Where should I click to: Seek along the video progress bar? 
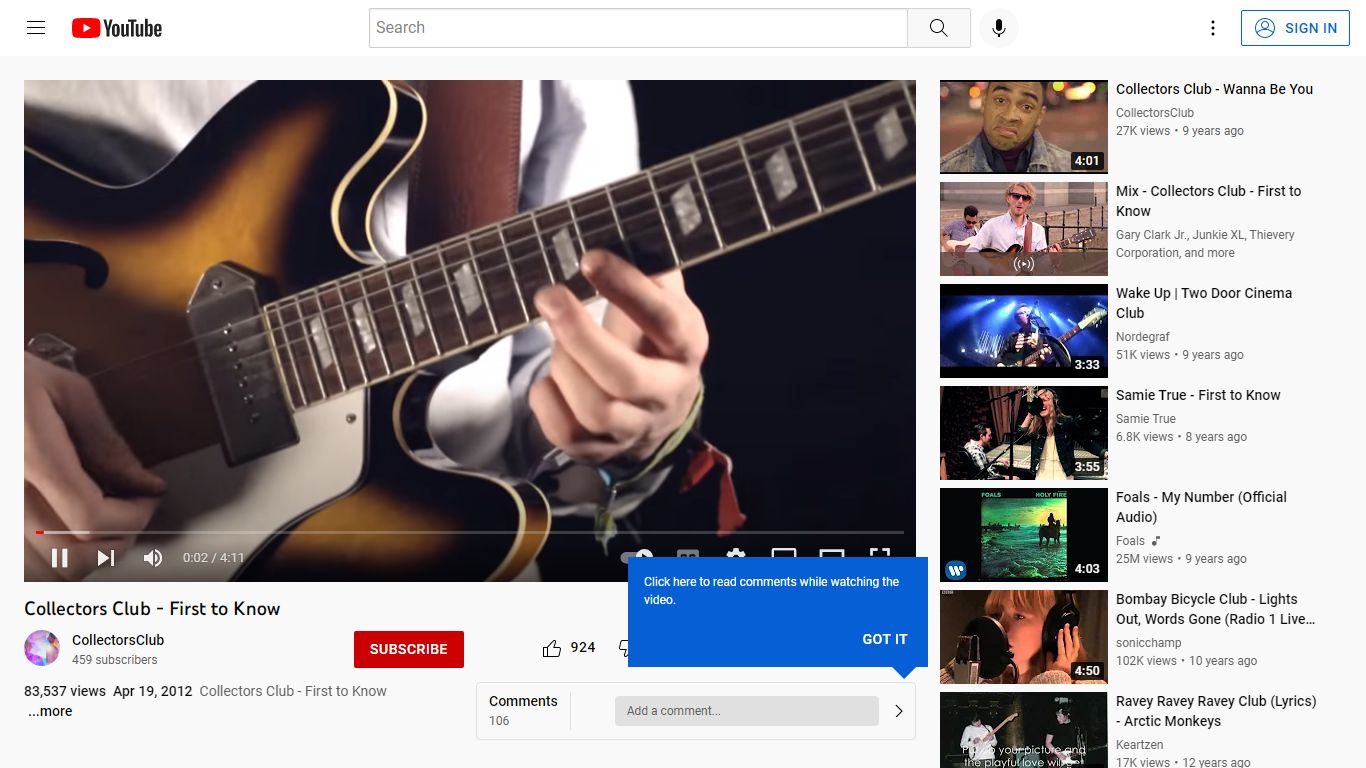[470, 532]
